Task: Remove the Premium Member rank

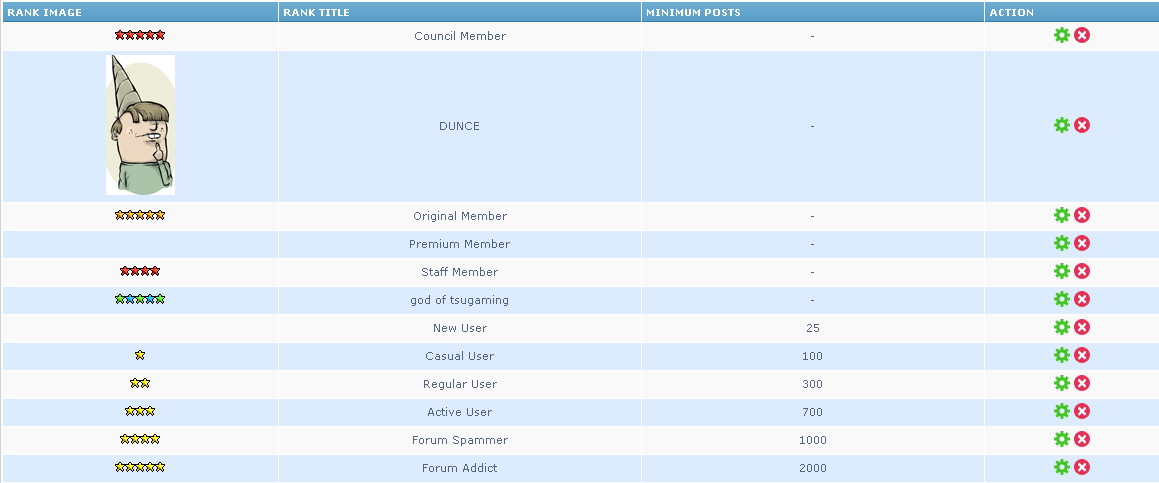Action: [1082, 243]
